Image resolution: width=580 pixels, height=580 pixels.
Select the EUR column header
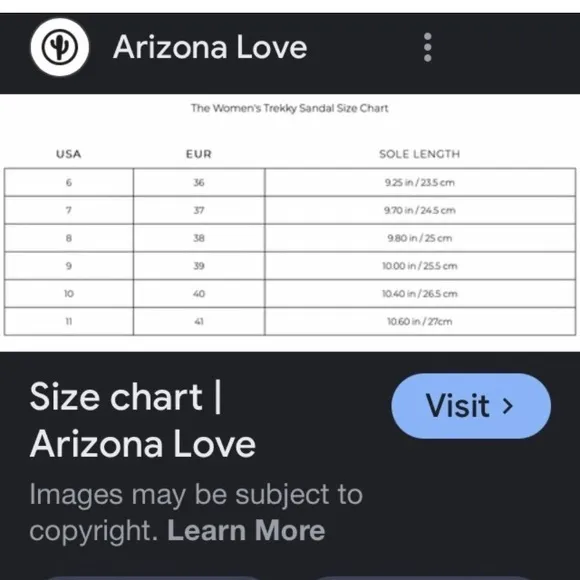199,154
